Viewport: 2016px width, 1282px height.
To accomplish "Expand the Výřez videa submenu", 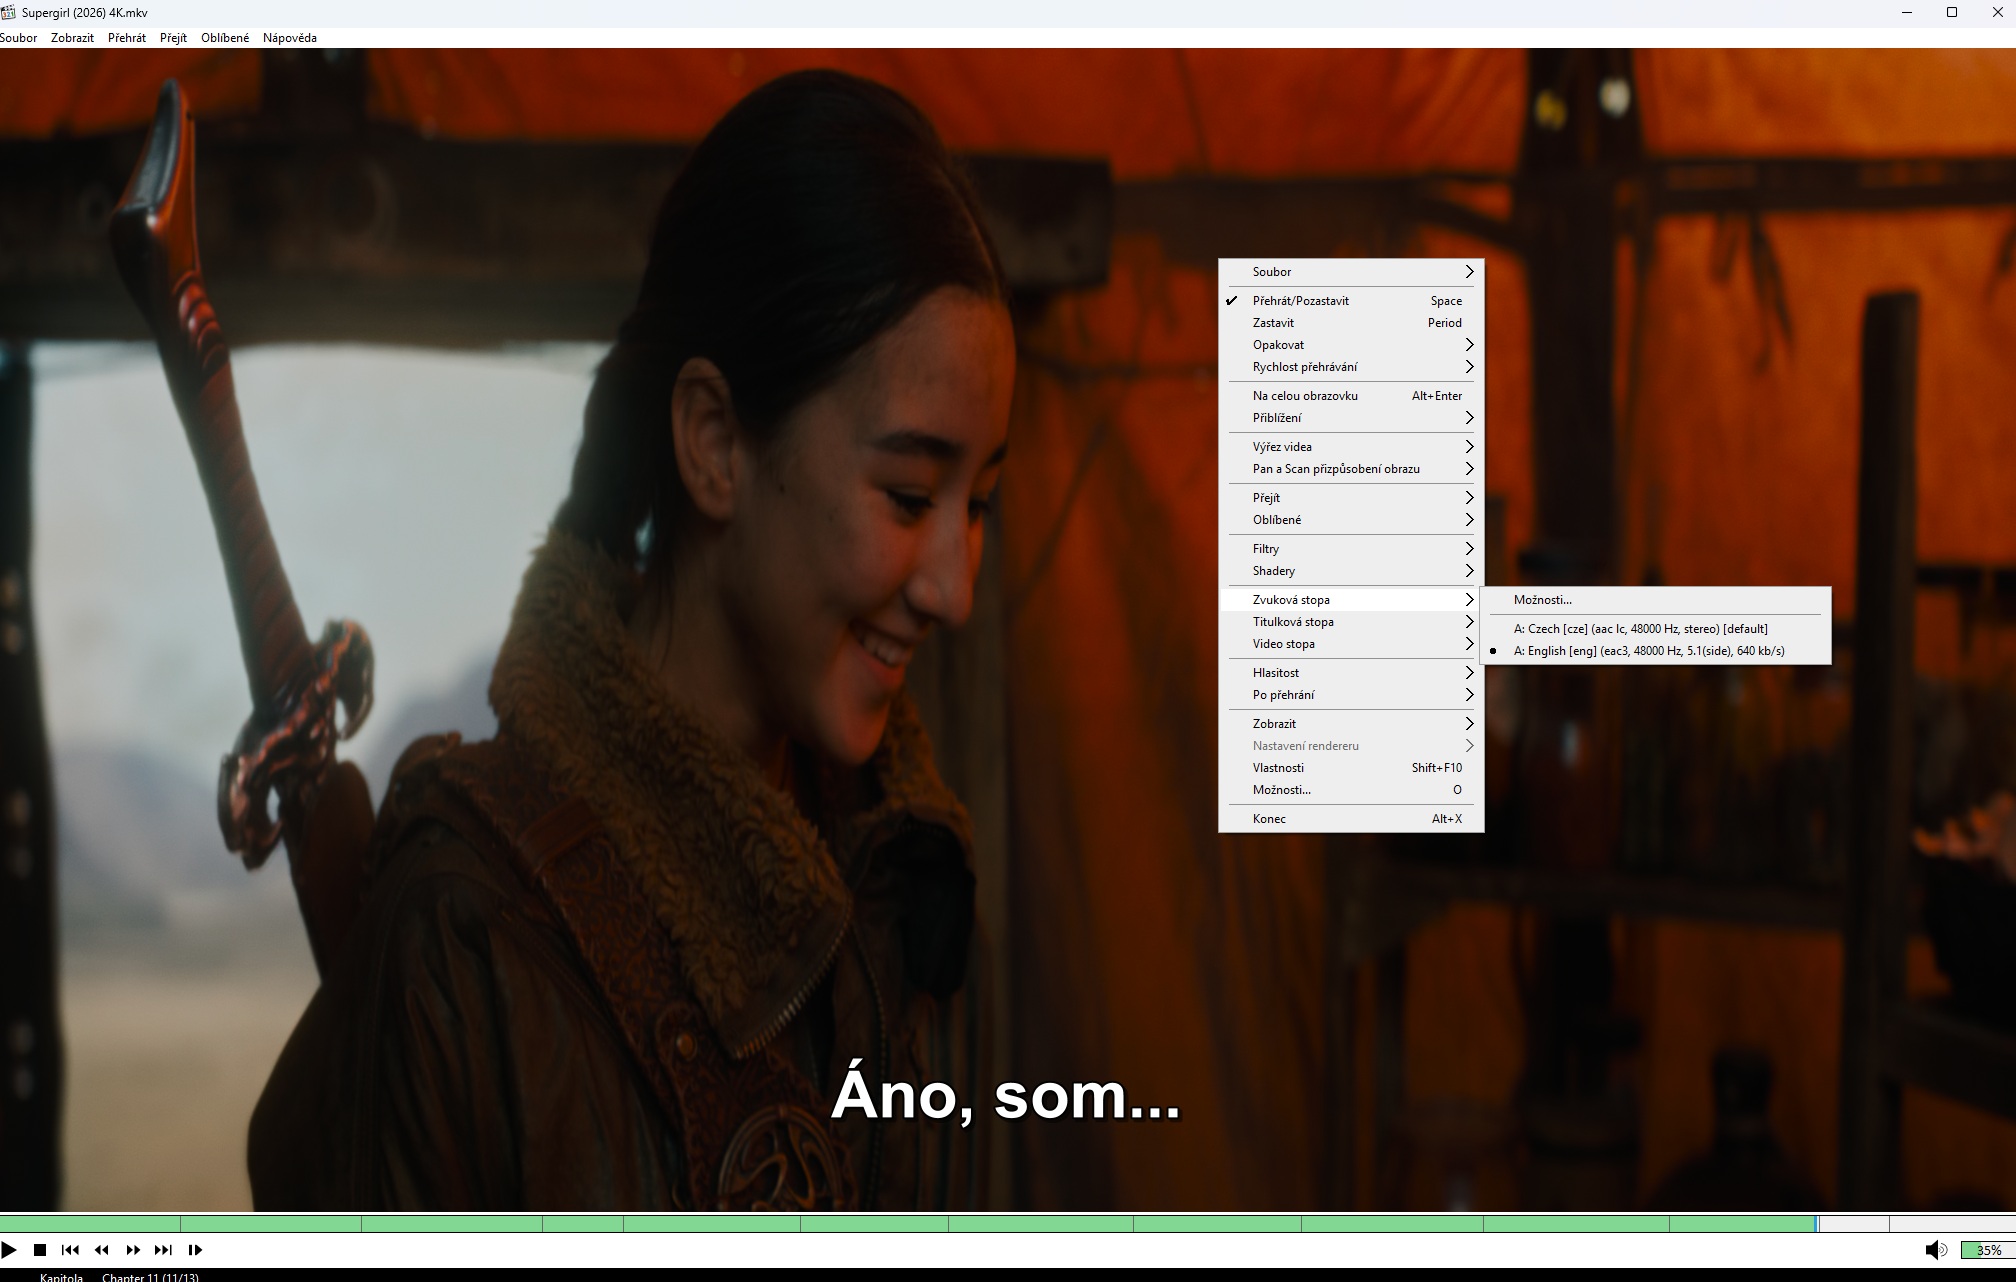I will [x=1351, y=447].
